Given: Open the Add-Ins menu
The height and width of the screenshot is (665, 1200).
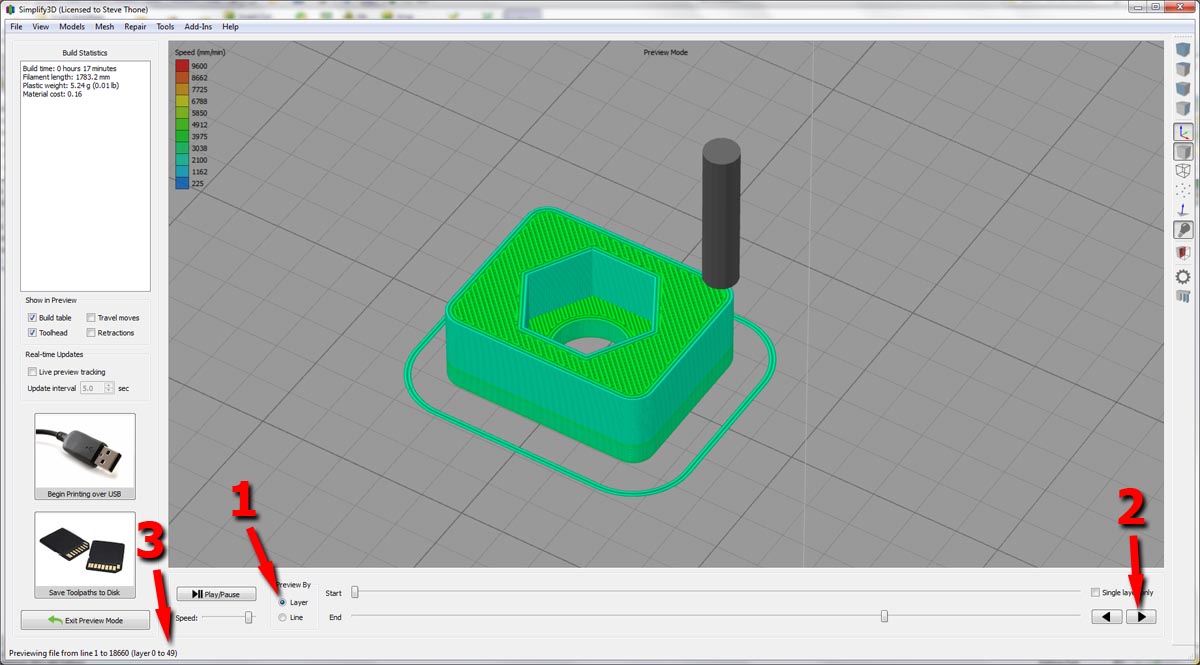Looking at the screenshot, I should pos(198,27).
